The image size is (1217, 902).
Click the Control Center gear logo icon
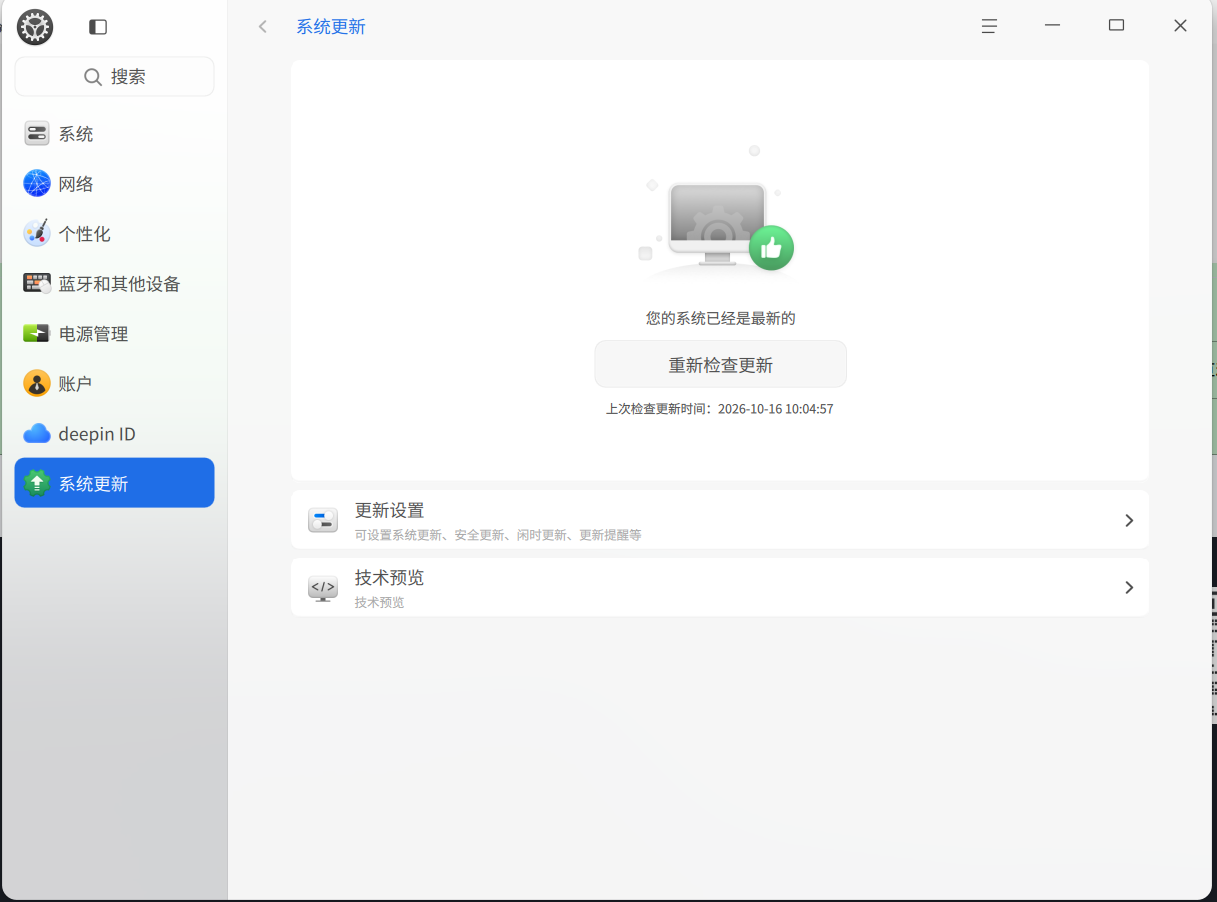[35, 27]
